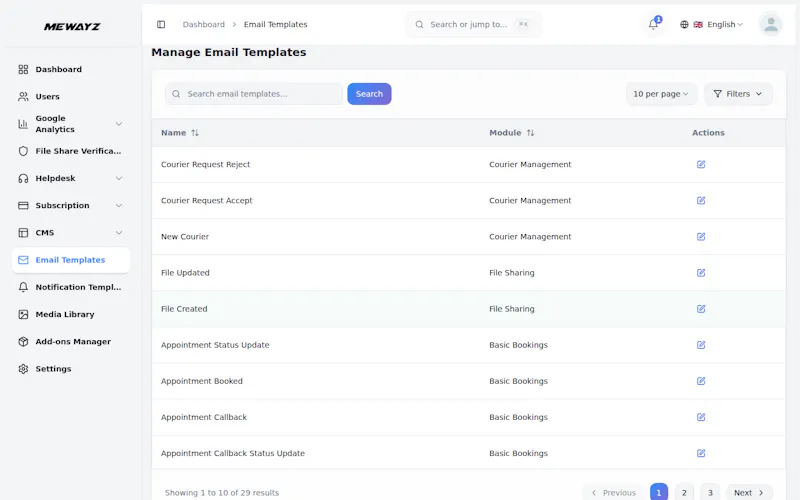Open the notifications bell

pyautogui.click(x=653, y=24)
